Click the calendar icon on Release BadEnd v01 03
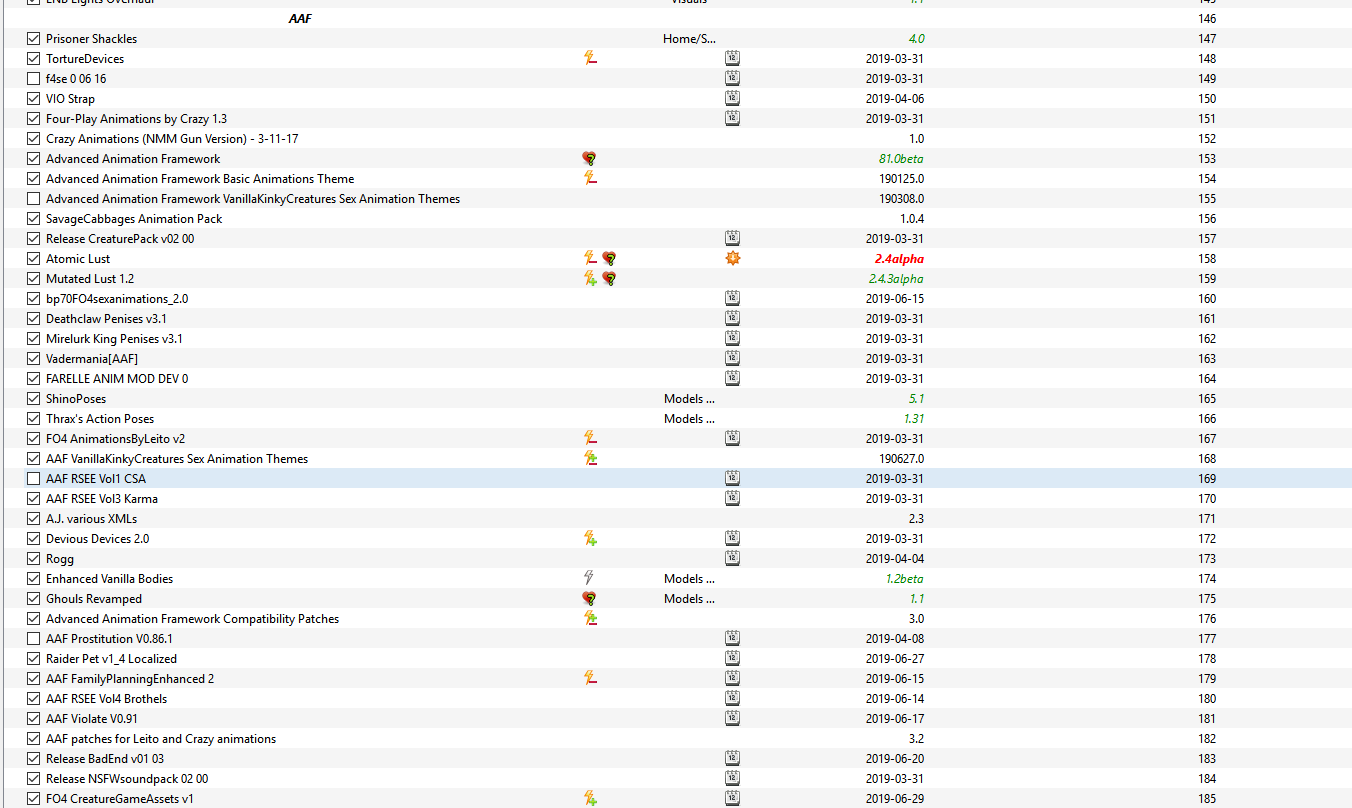This screenshot has height=808, width=1352. (x=732, y=757)
